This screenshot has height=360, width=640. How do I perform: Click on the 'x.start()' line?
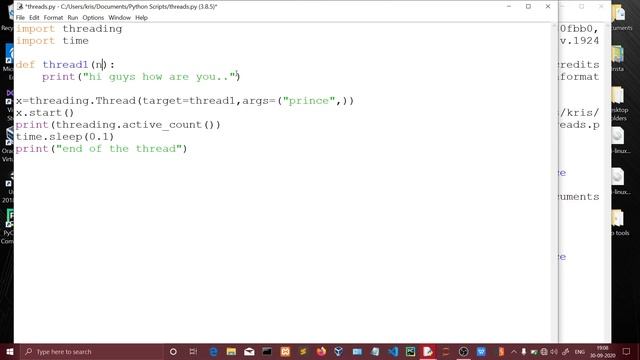[45, 113]
